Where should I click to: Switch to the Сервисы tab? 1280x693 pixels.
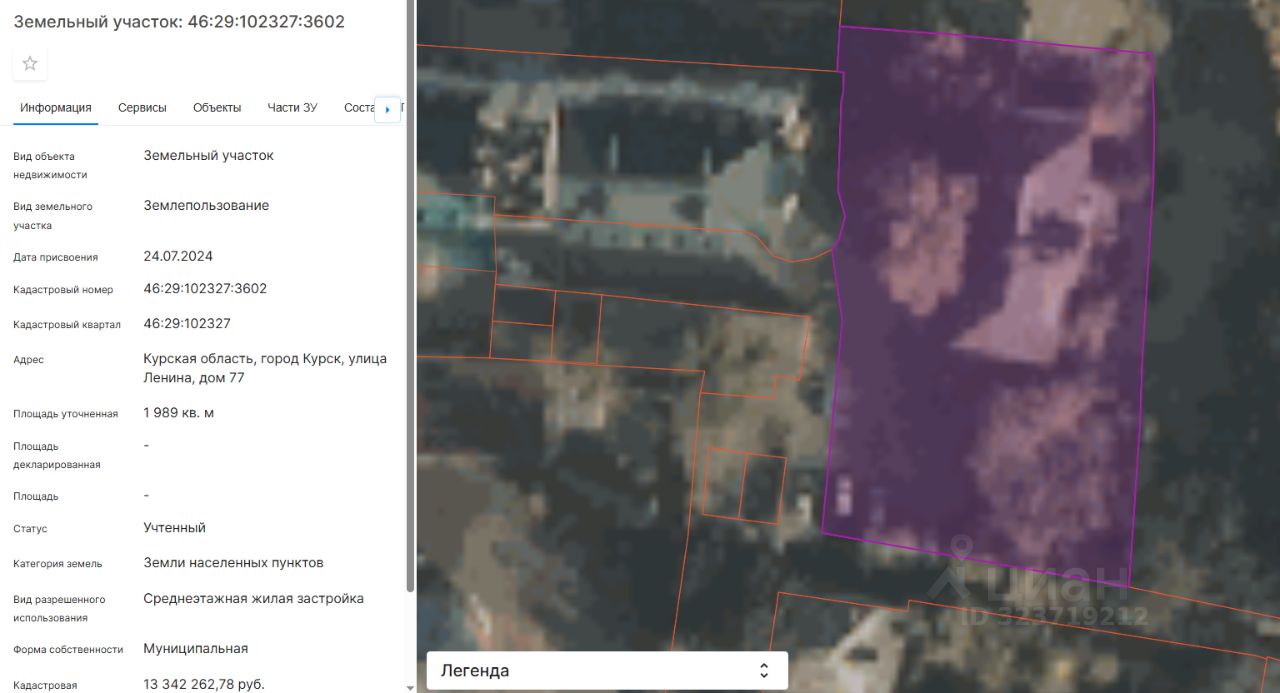pyautogui.click(x=142, y=108)
